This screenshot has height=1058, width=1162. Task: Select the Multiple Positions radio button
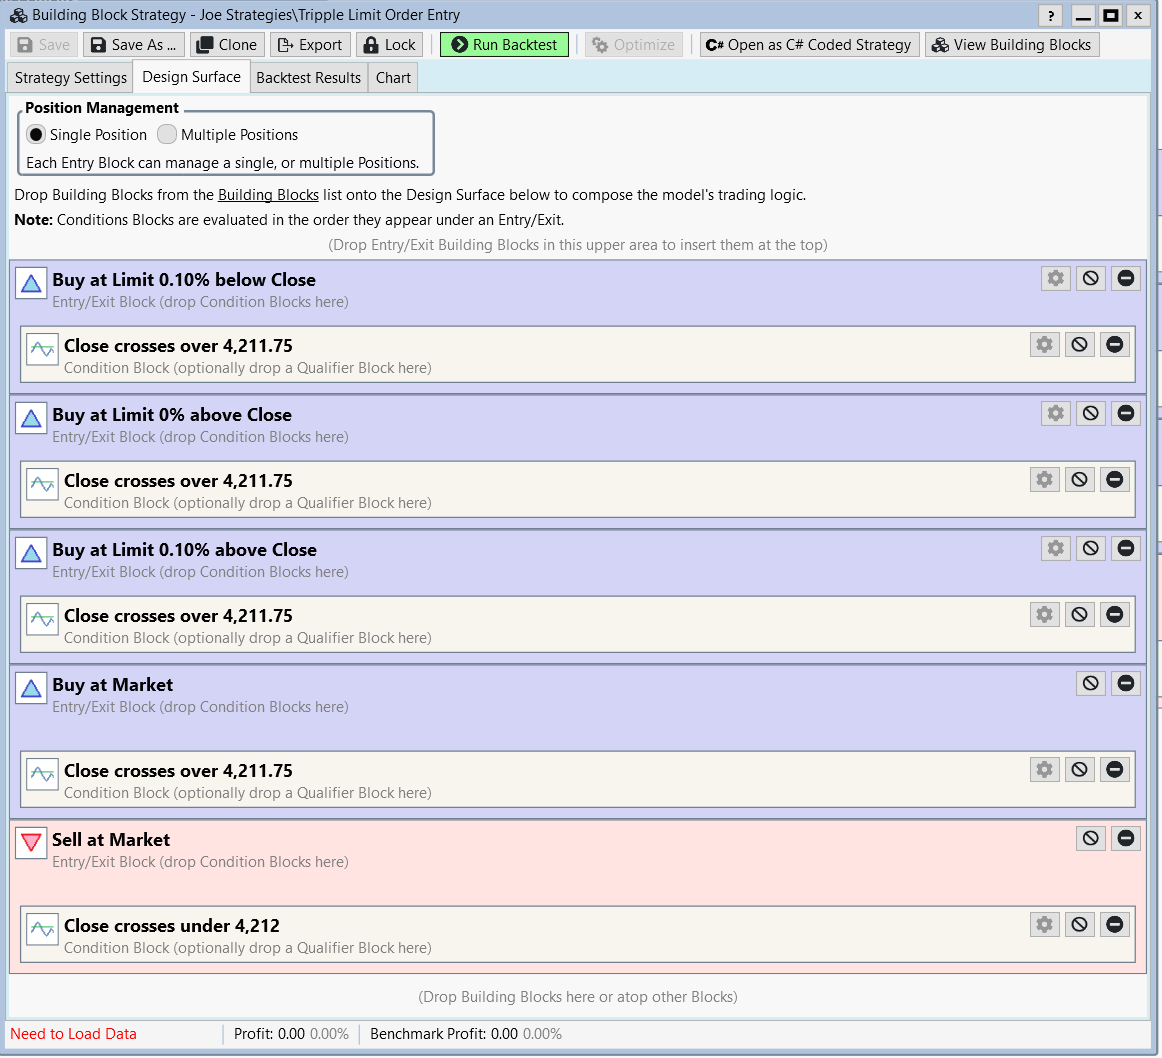167,134
